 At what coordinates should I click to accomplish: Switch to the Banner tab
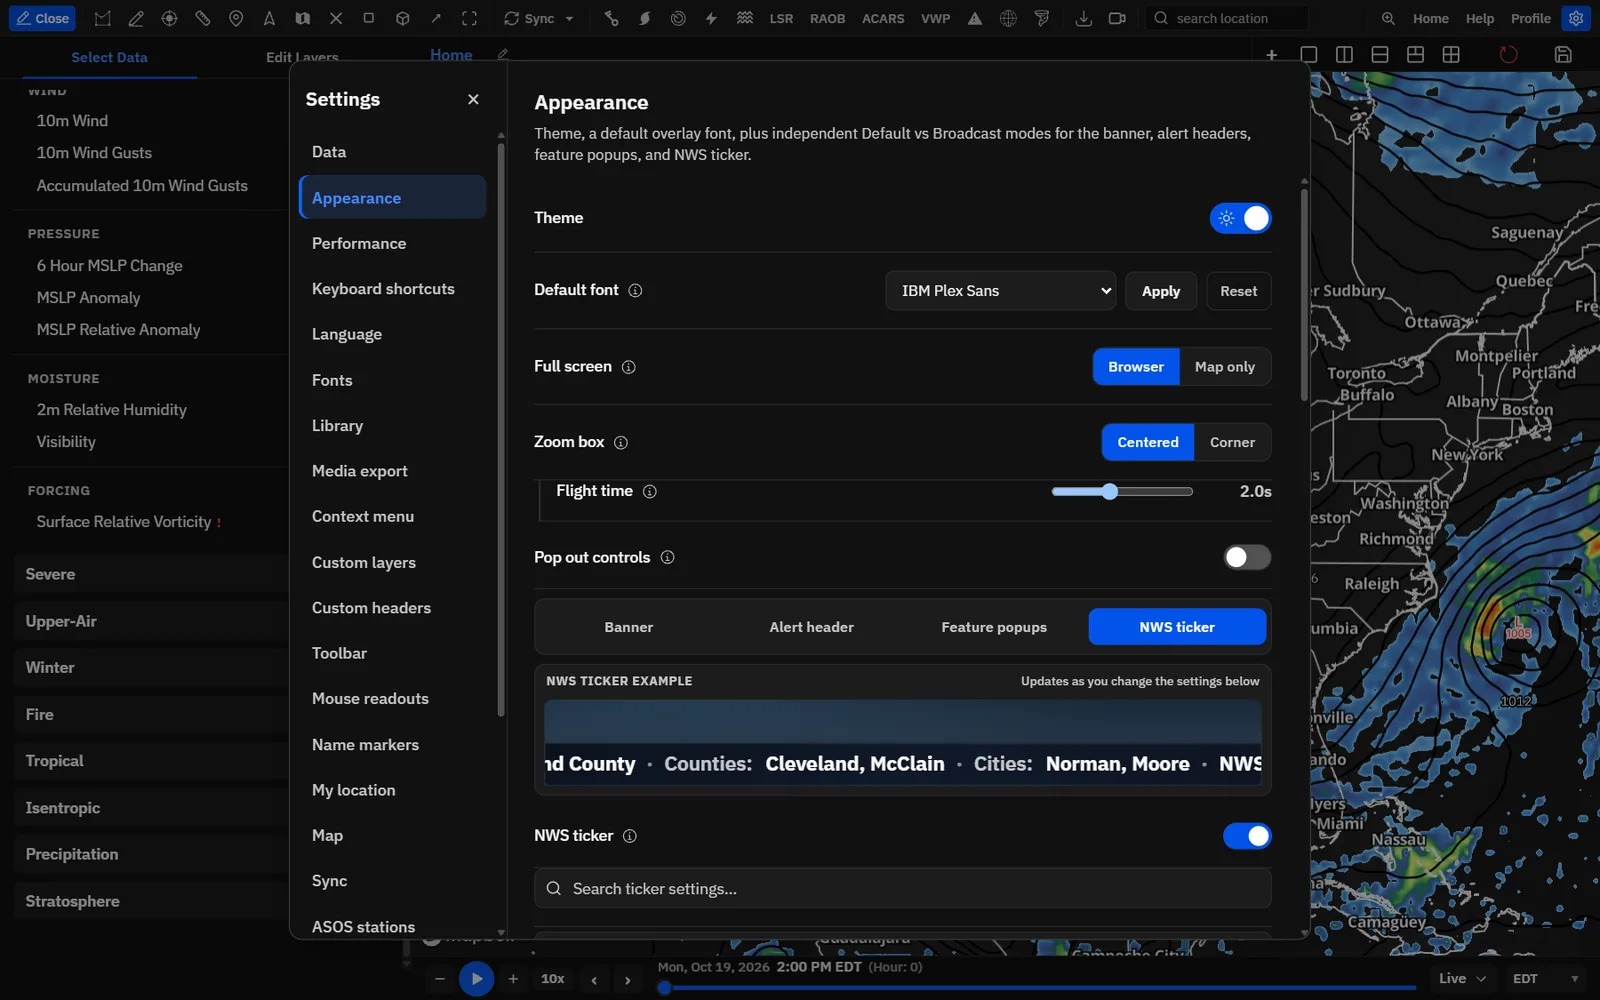pos(629,627)
